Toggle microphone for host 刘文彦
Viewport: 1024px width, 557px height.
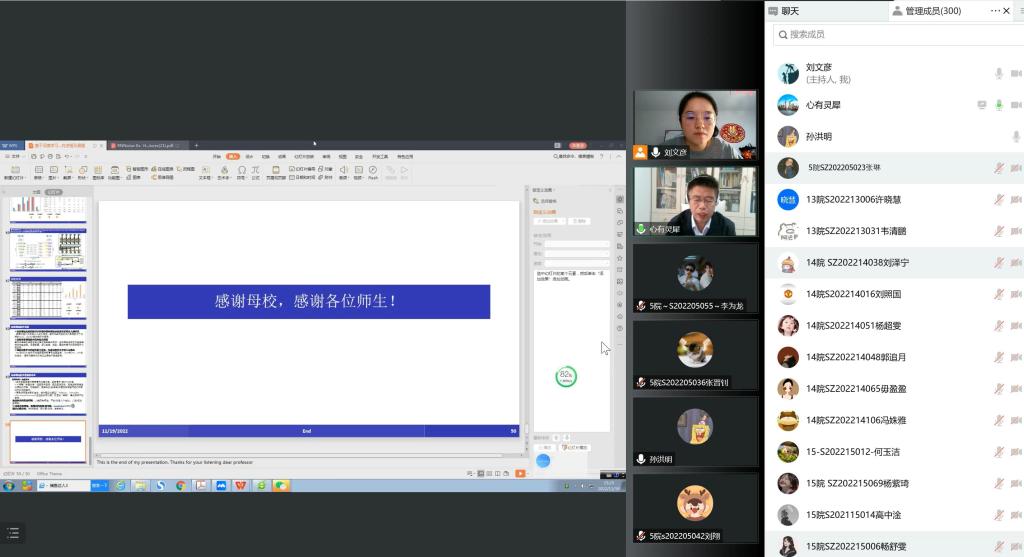(x=998, y=73)
